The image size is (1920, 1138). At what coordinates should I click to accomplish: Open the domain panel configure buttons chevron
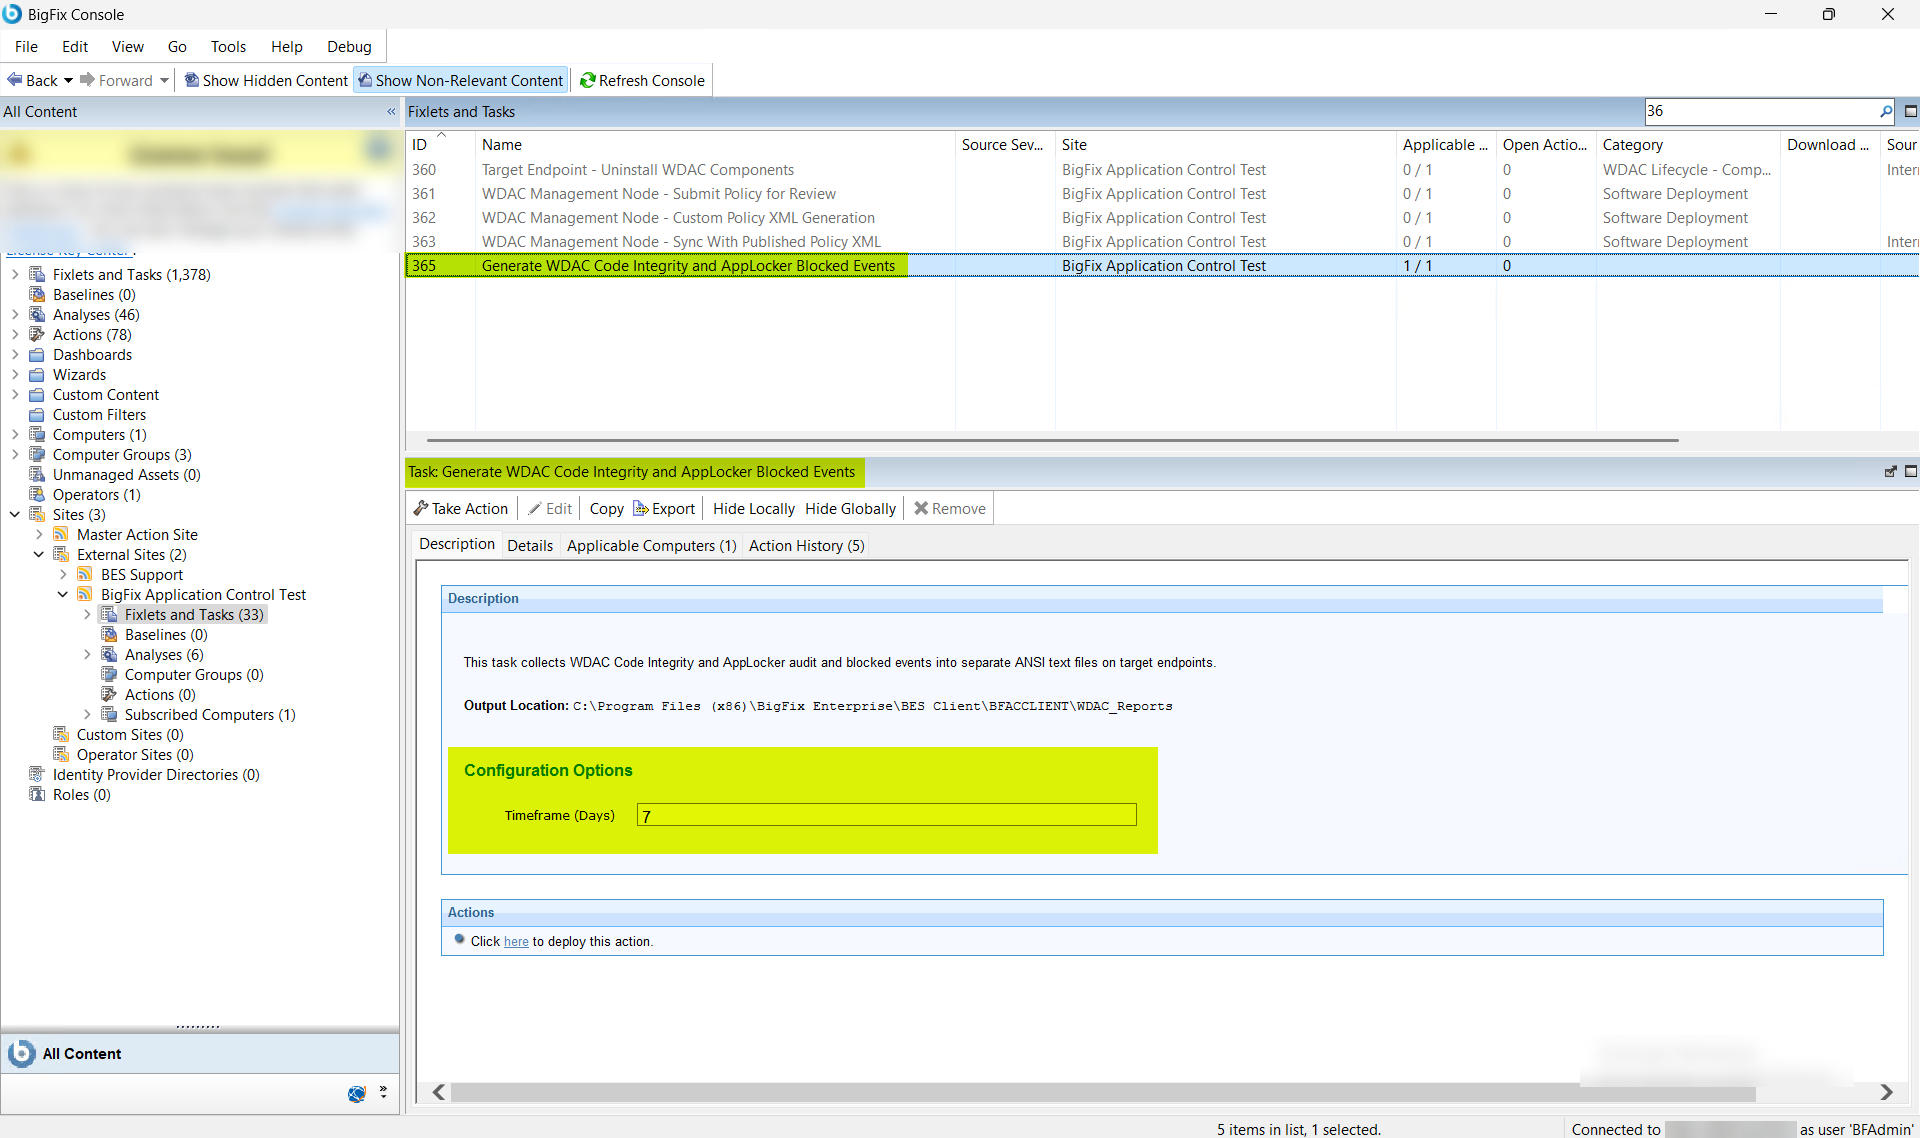coord(383,1092)
